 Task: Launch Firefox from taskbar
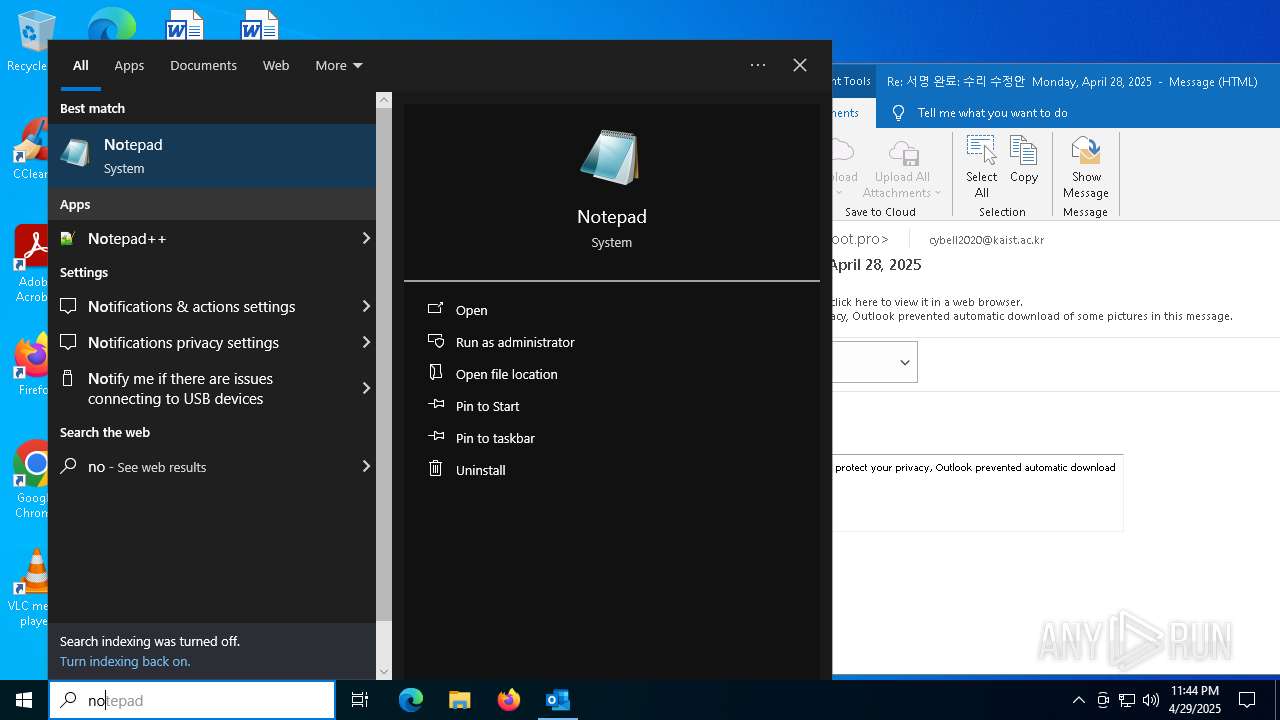click(x=508, y=700)
